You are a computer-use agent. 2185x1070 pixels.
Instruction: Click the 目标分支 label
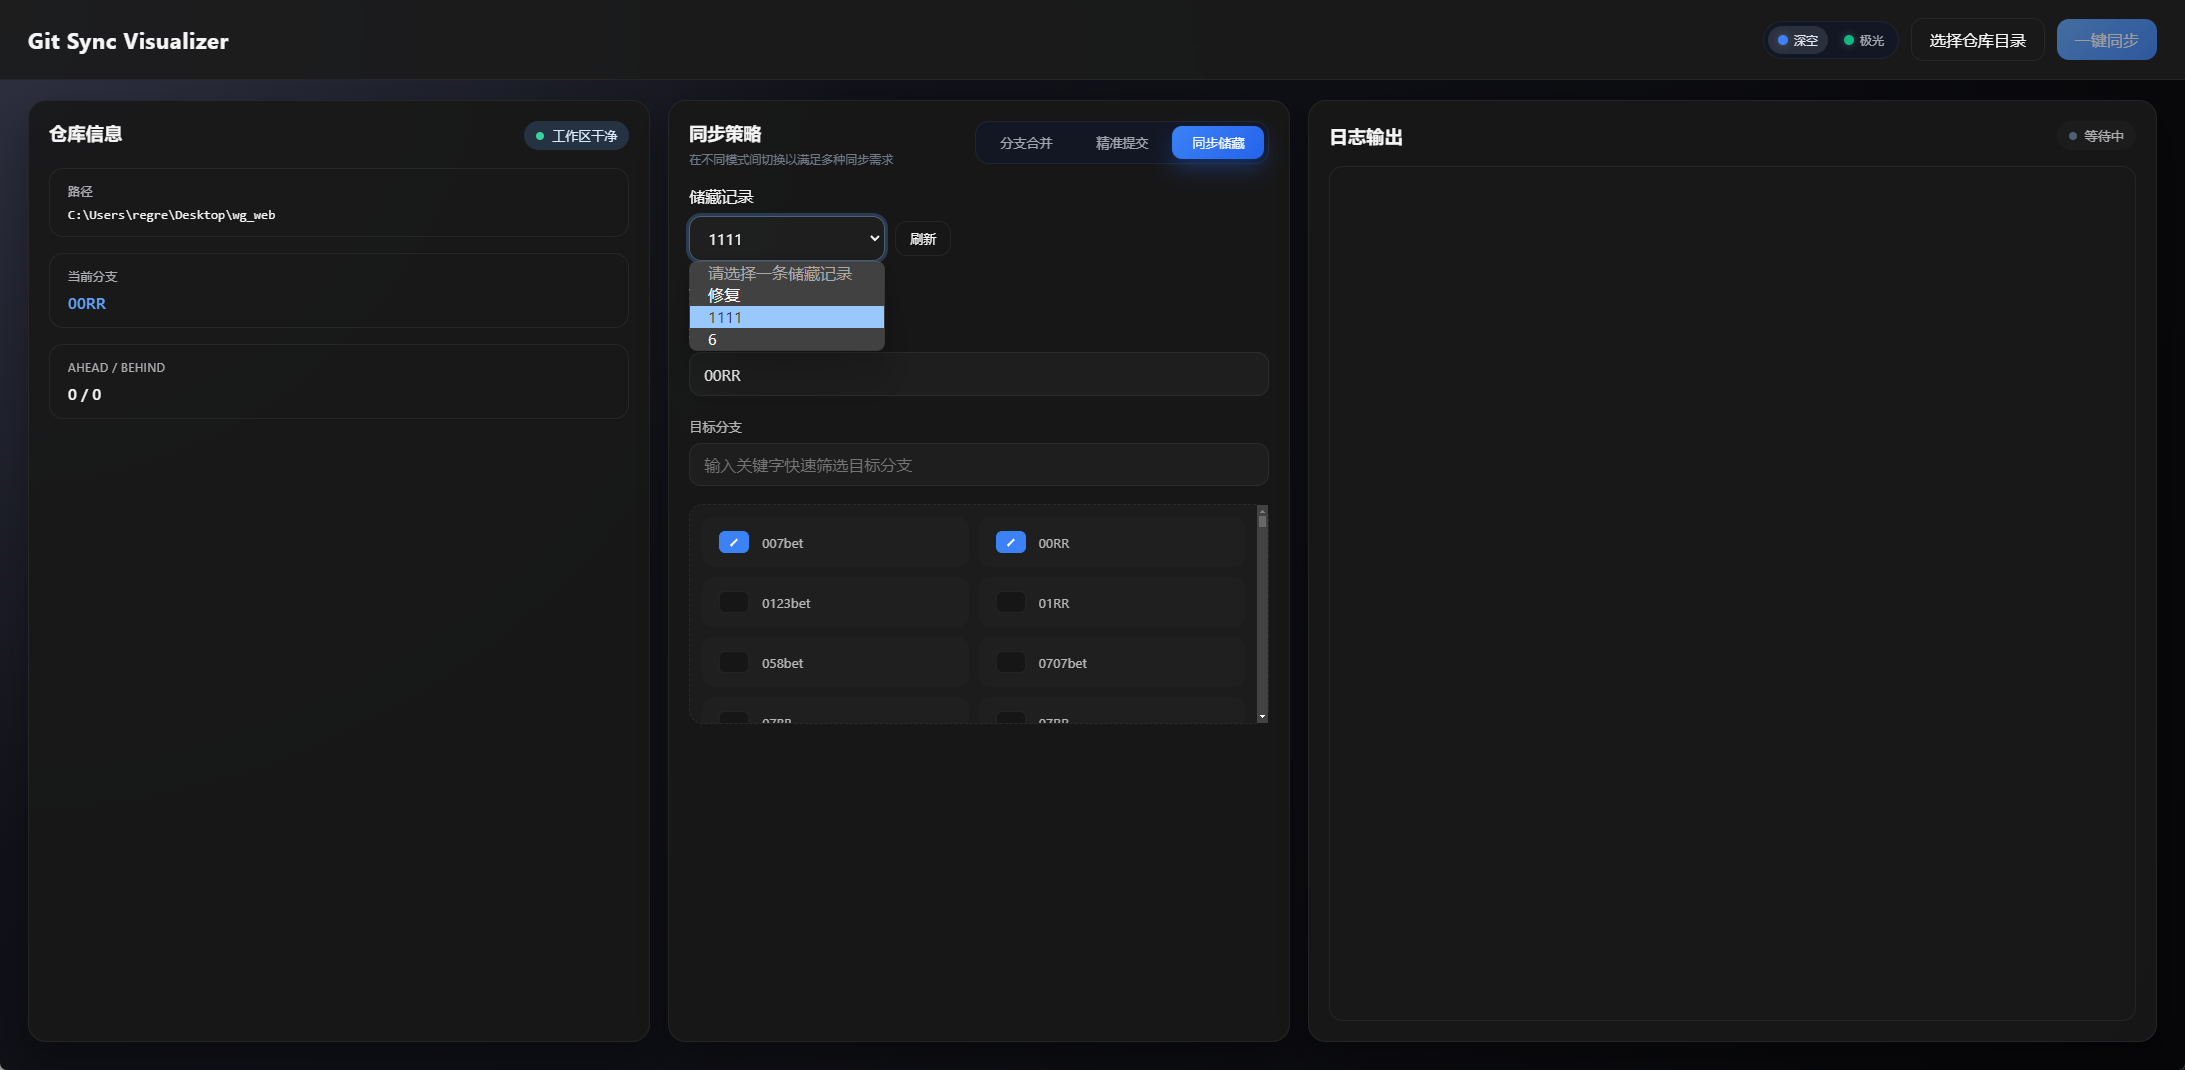[716, 427]
